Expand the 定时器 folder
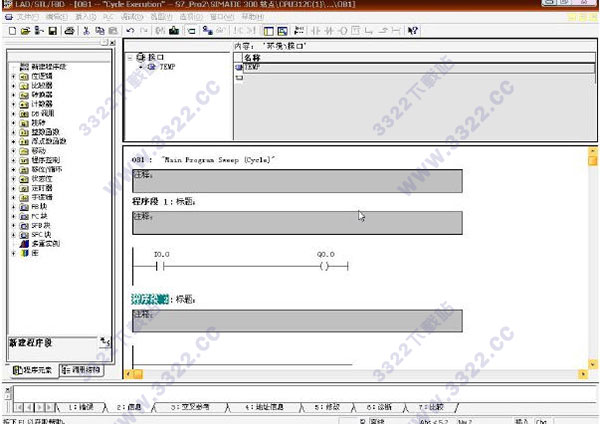This screenshot has height=424, width=600. click(x=13, y=188)
